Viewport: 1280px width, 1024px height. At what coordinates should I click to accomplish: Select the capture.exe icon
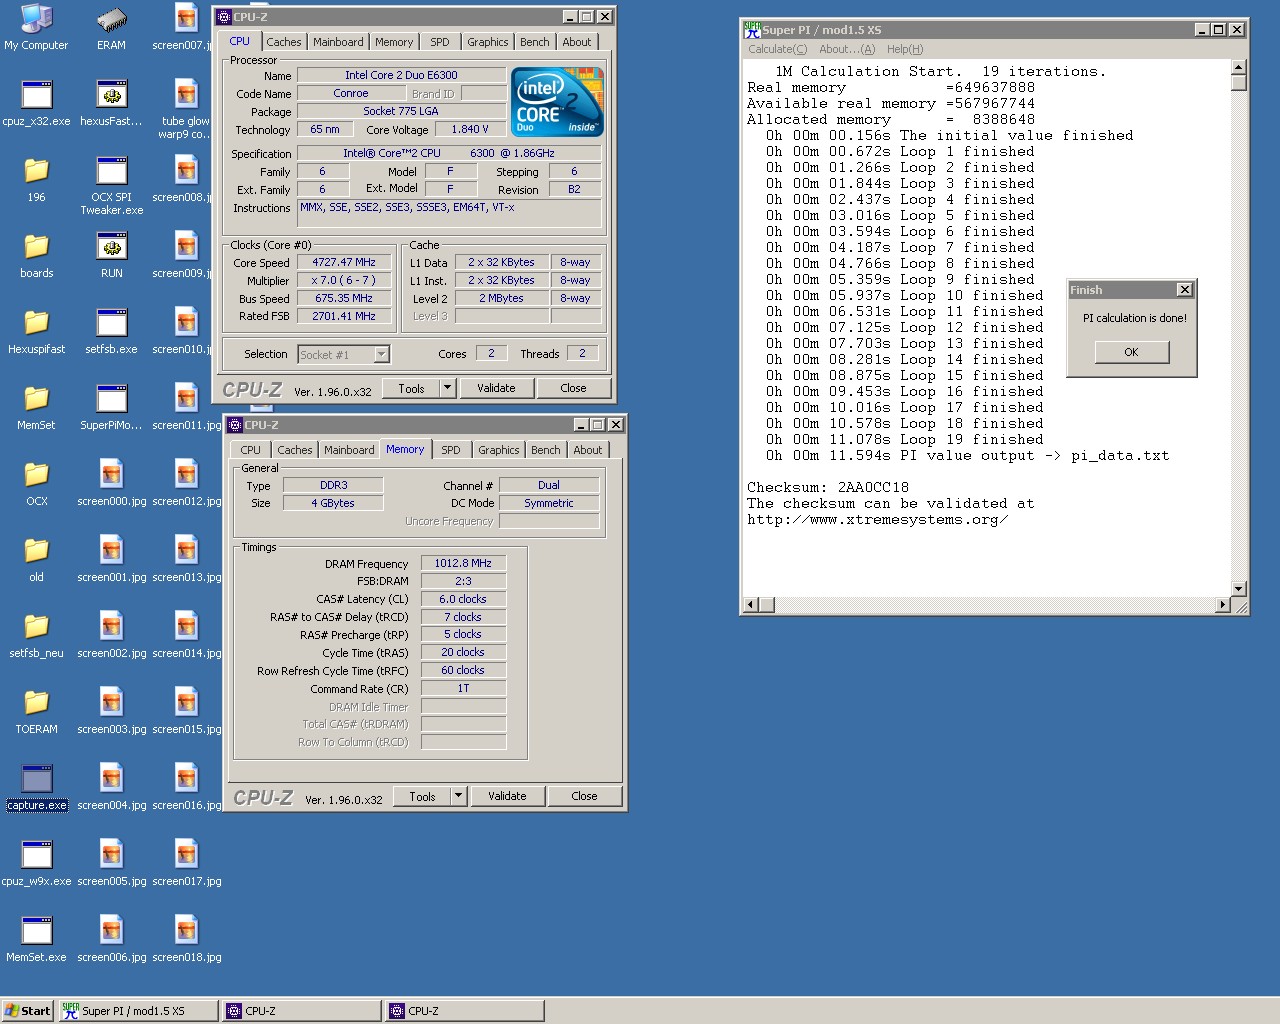36,787
